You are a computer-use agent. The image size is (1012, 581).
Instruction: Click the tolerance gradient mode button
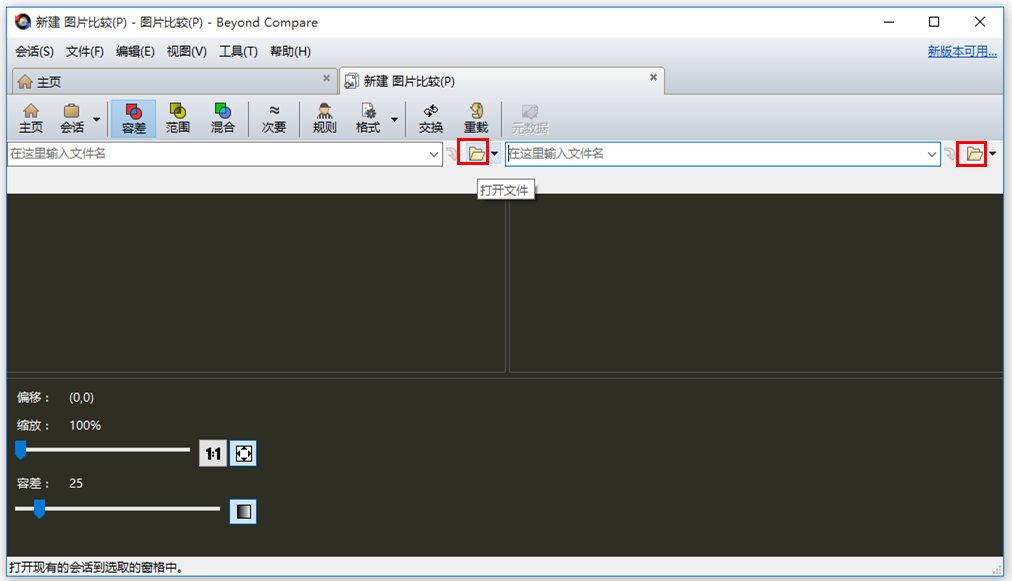(x=243, y=512)
